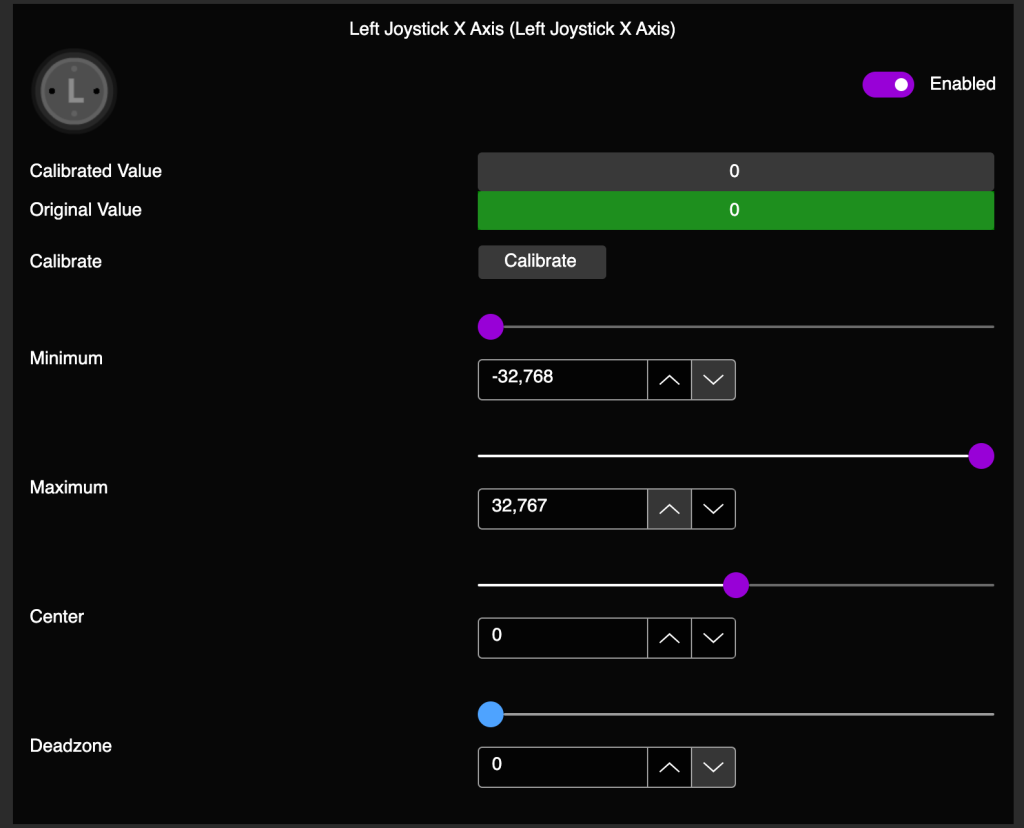Decrease Center value with down arrow
Screen dimensions: 1024x828
point(713,638)
